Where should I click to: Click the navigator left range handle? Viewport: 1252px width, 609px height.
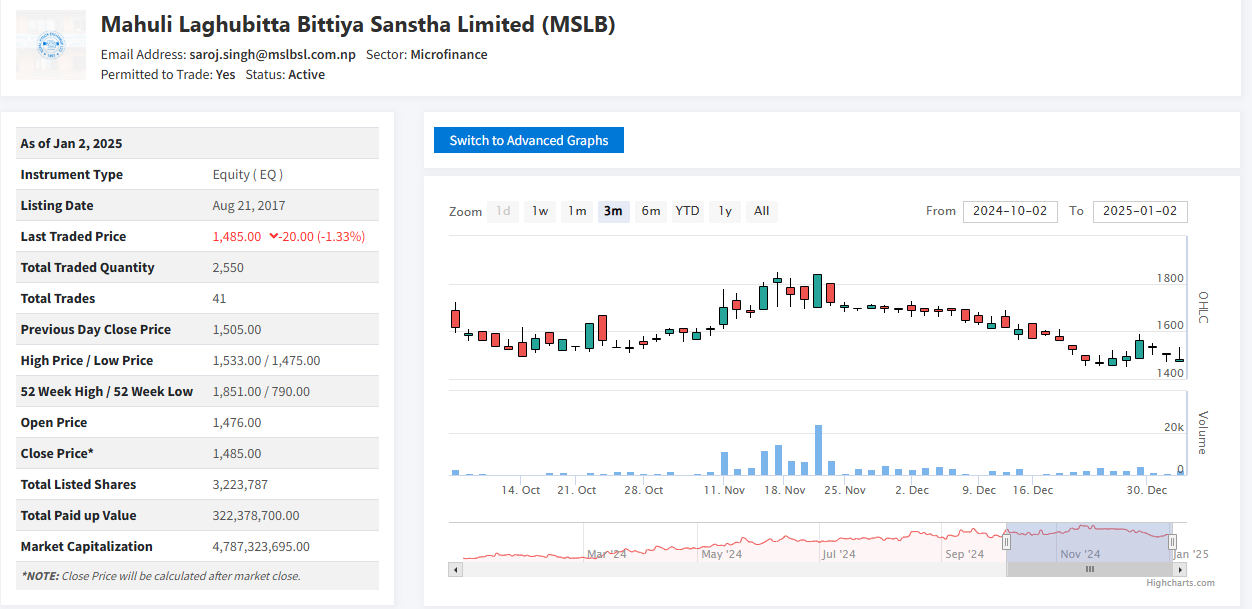point(1007,542)
